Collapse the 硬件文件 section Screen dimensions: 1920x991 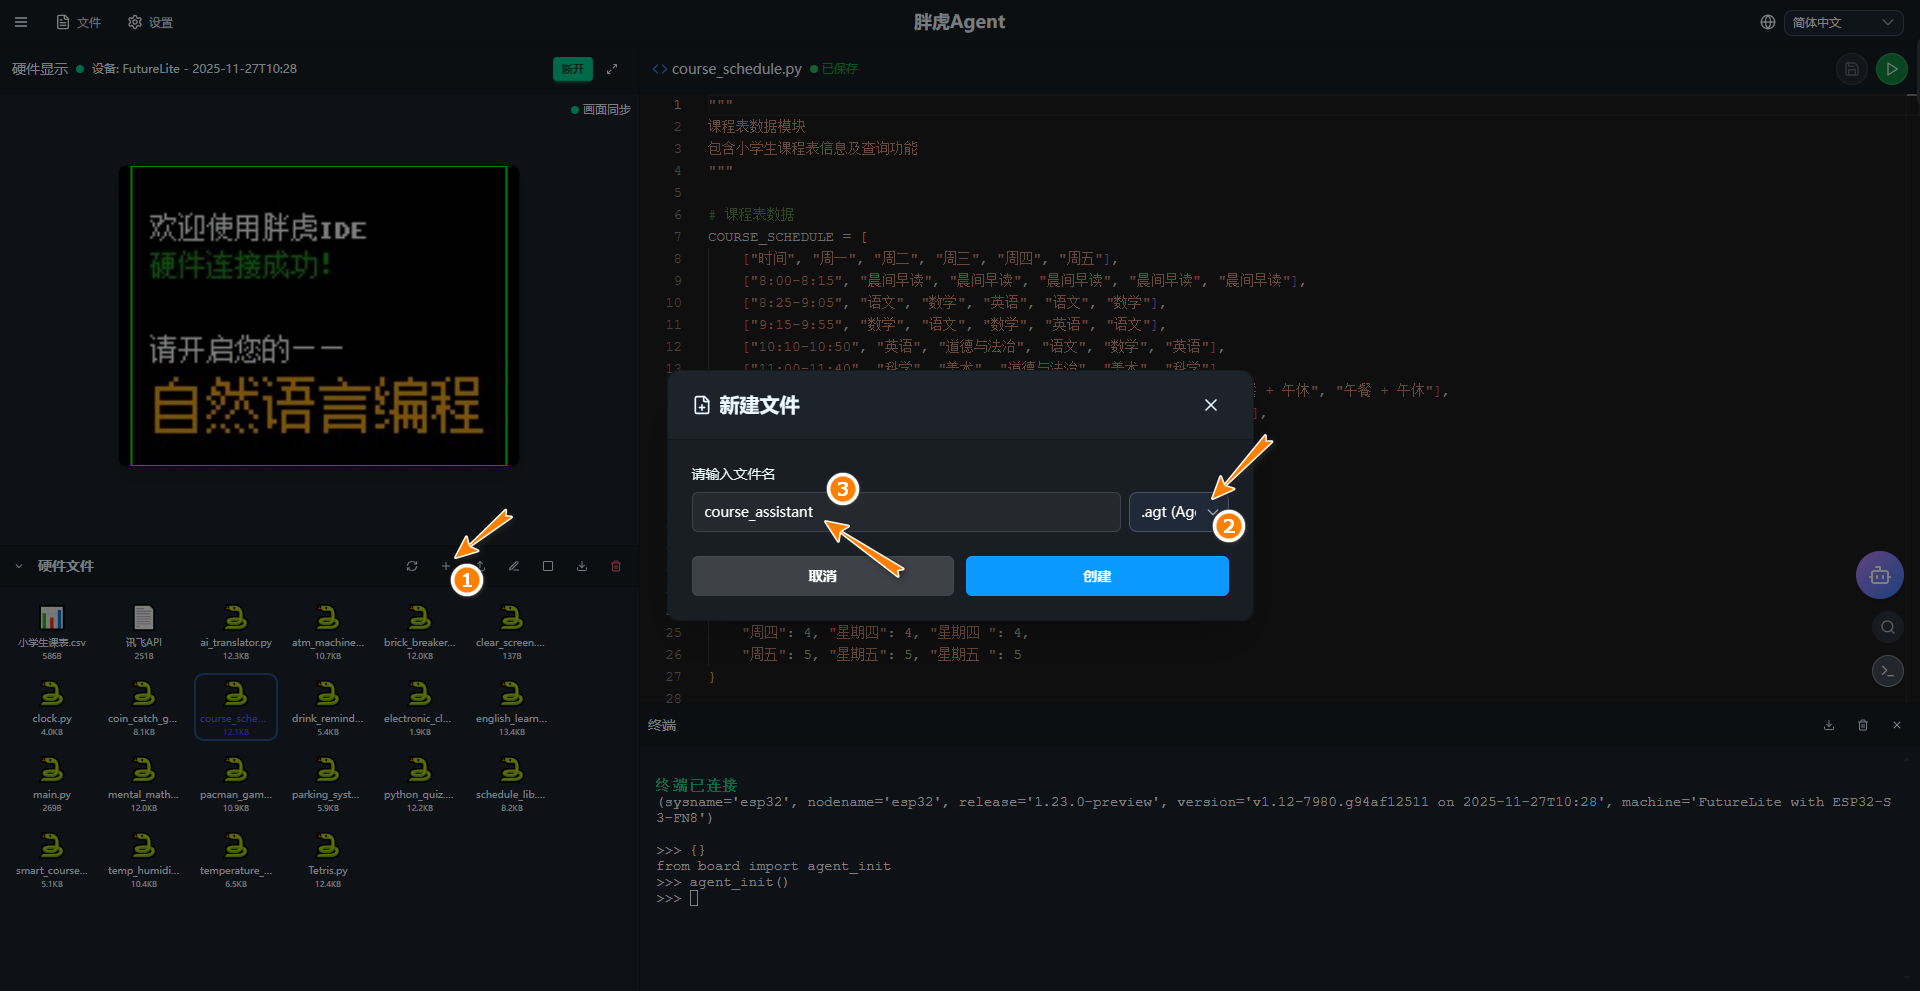click(x=19, y=566)
